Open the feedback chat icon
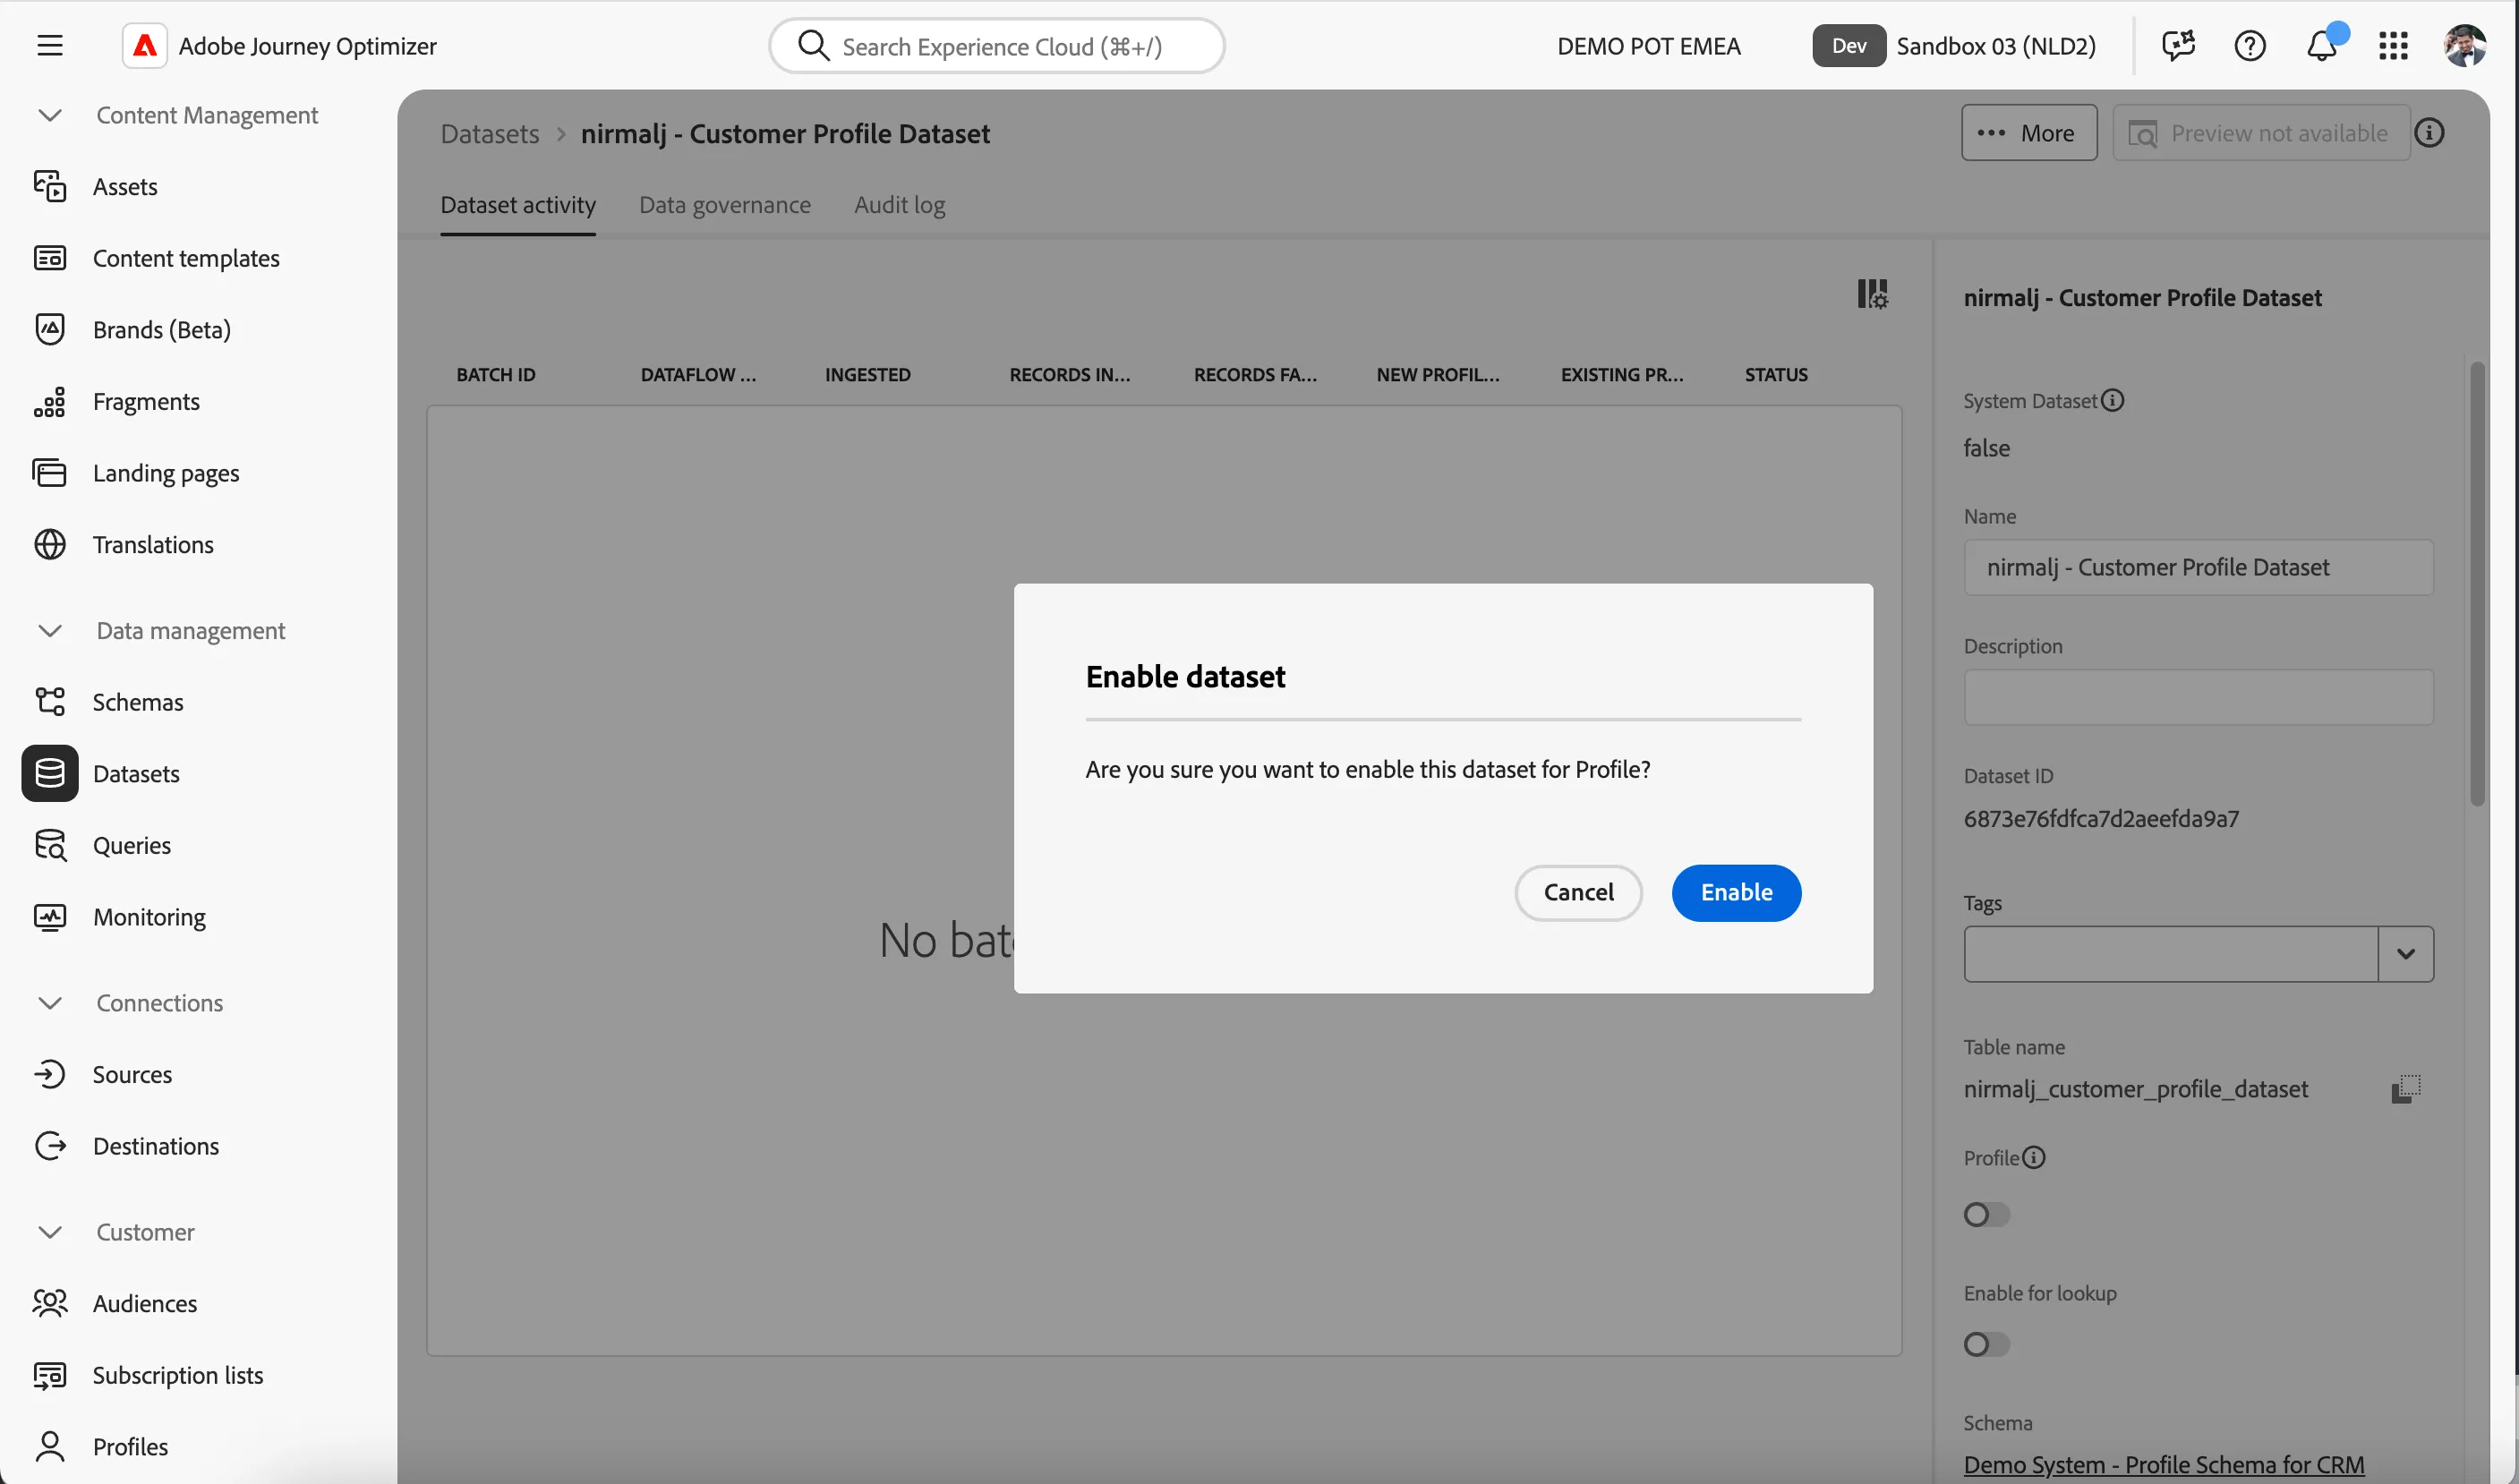The image size is (2519, 1484). [2178, 46]
